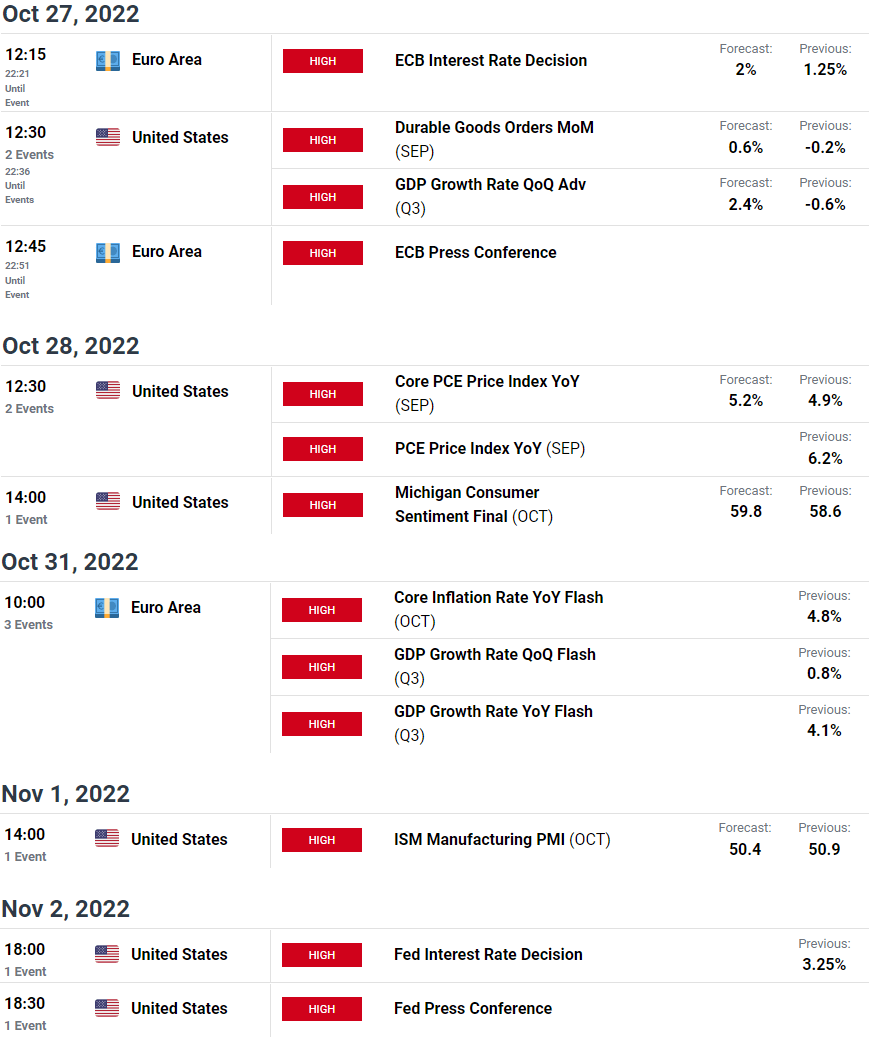The image size is (869, 1037).
Task: Open Fed Press Conference event
Action: pos(473,1008)
